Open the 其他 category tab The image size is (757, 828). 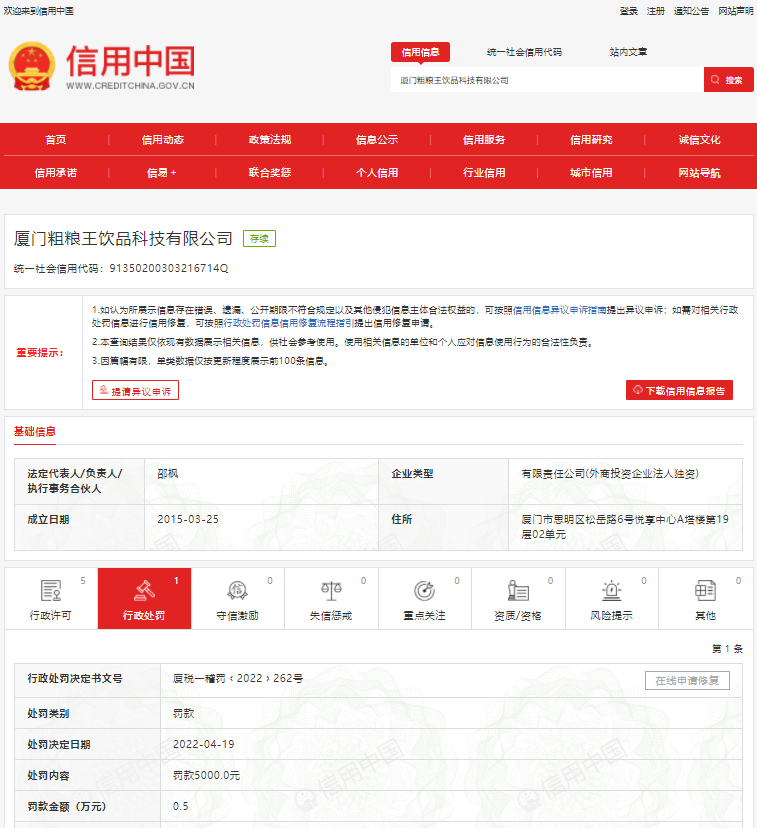(706, 599)
